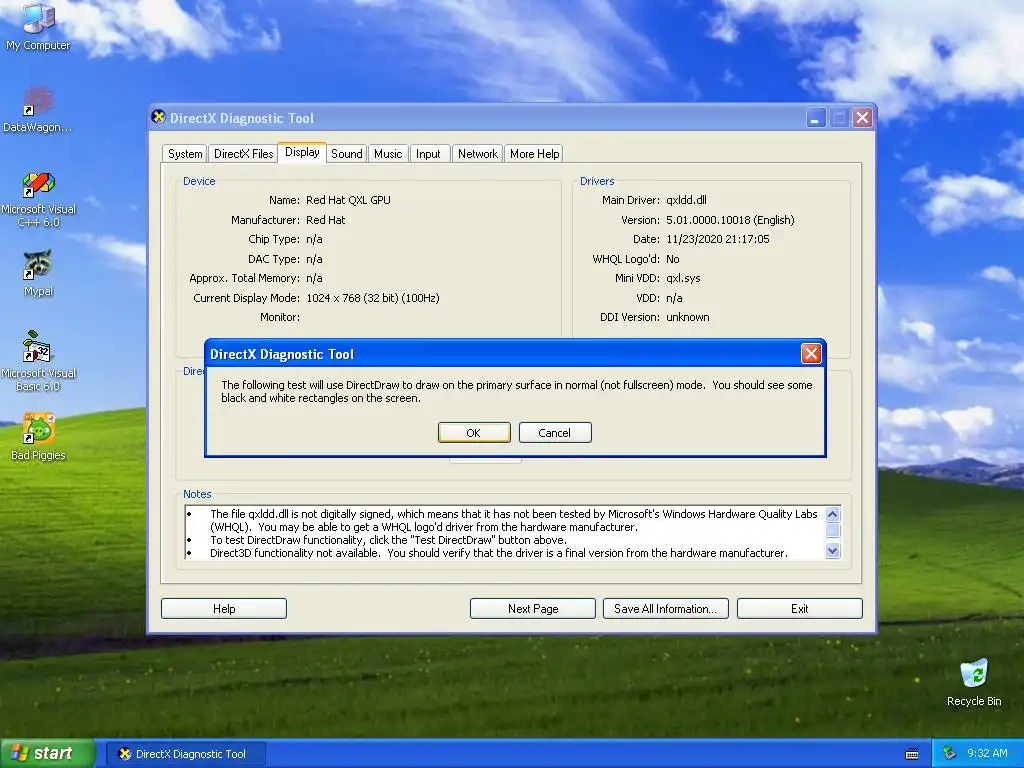
Task: Click the Notes scrollbar thumb
Action: 832,530
